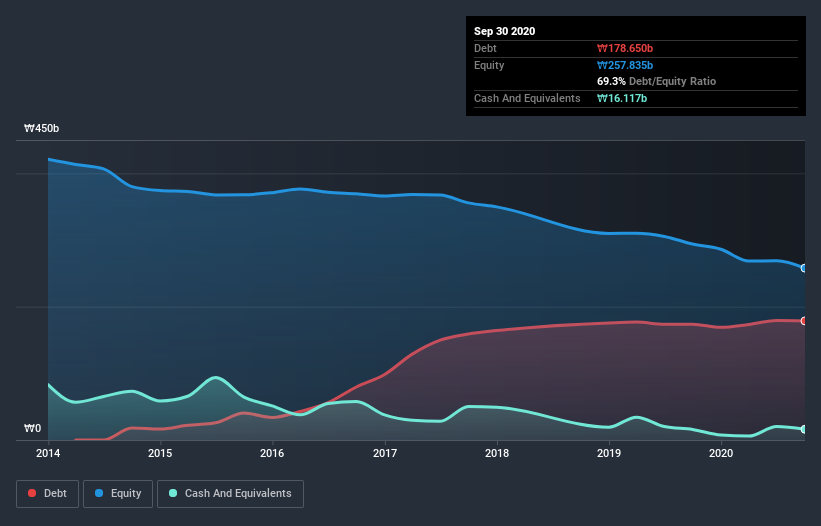Toggle Cash And Equivalents legend button

[x=230, y=494]
